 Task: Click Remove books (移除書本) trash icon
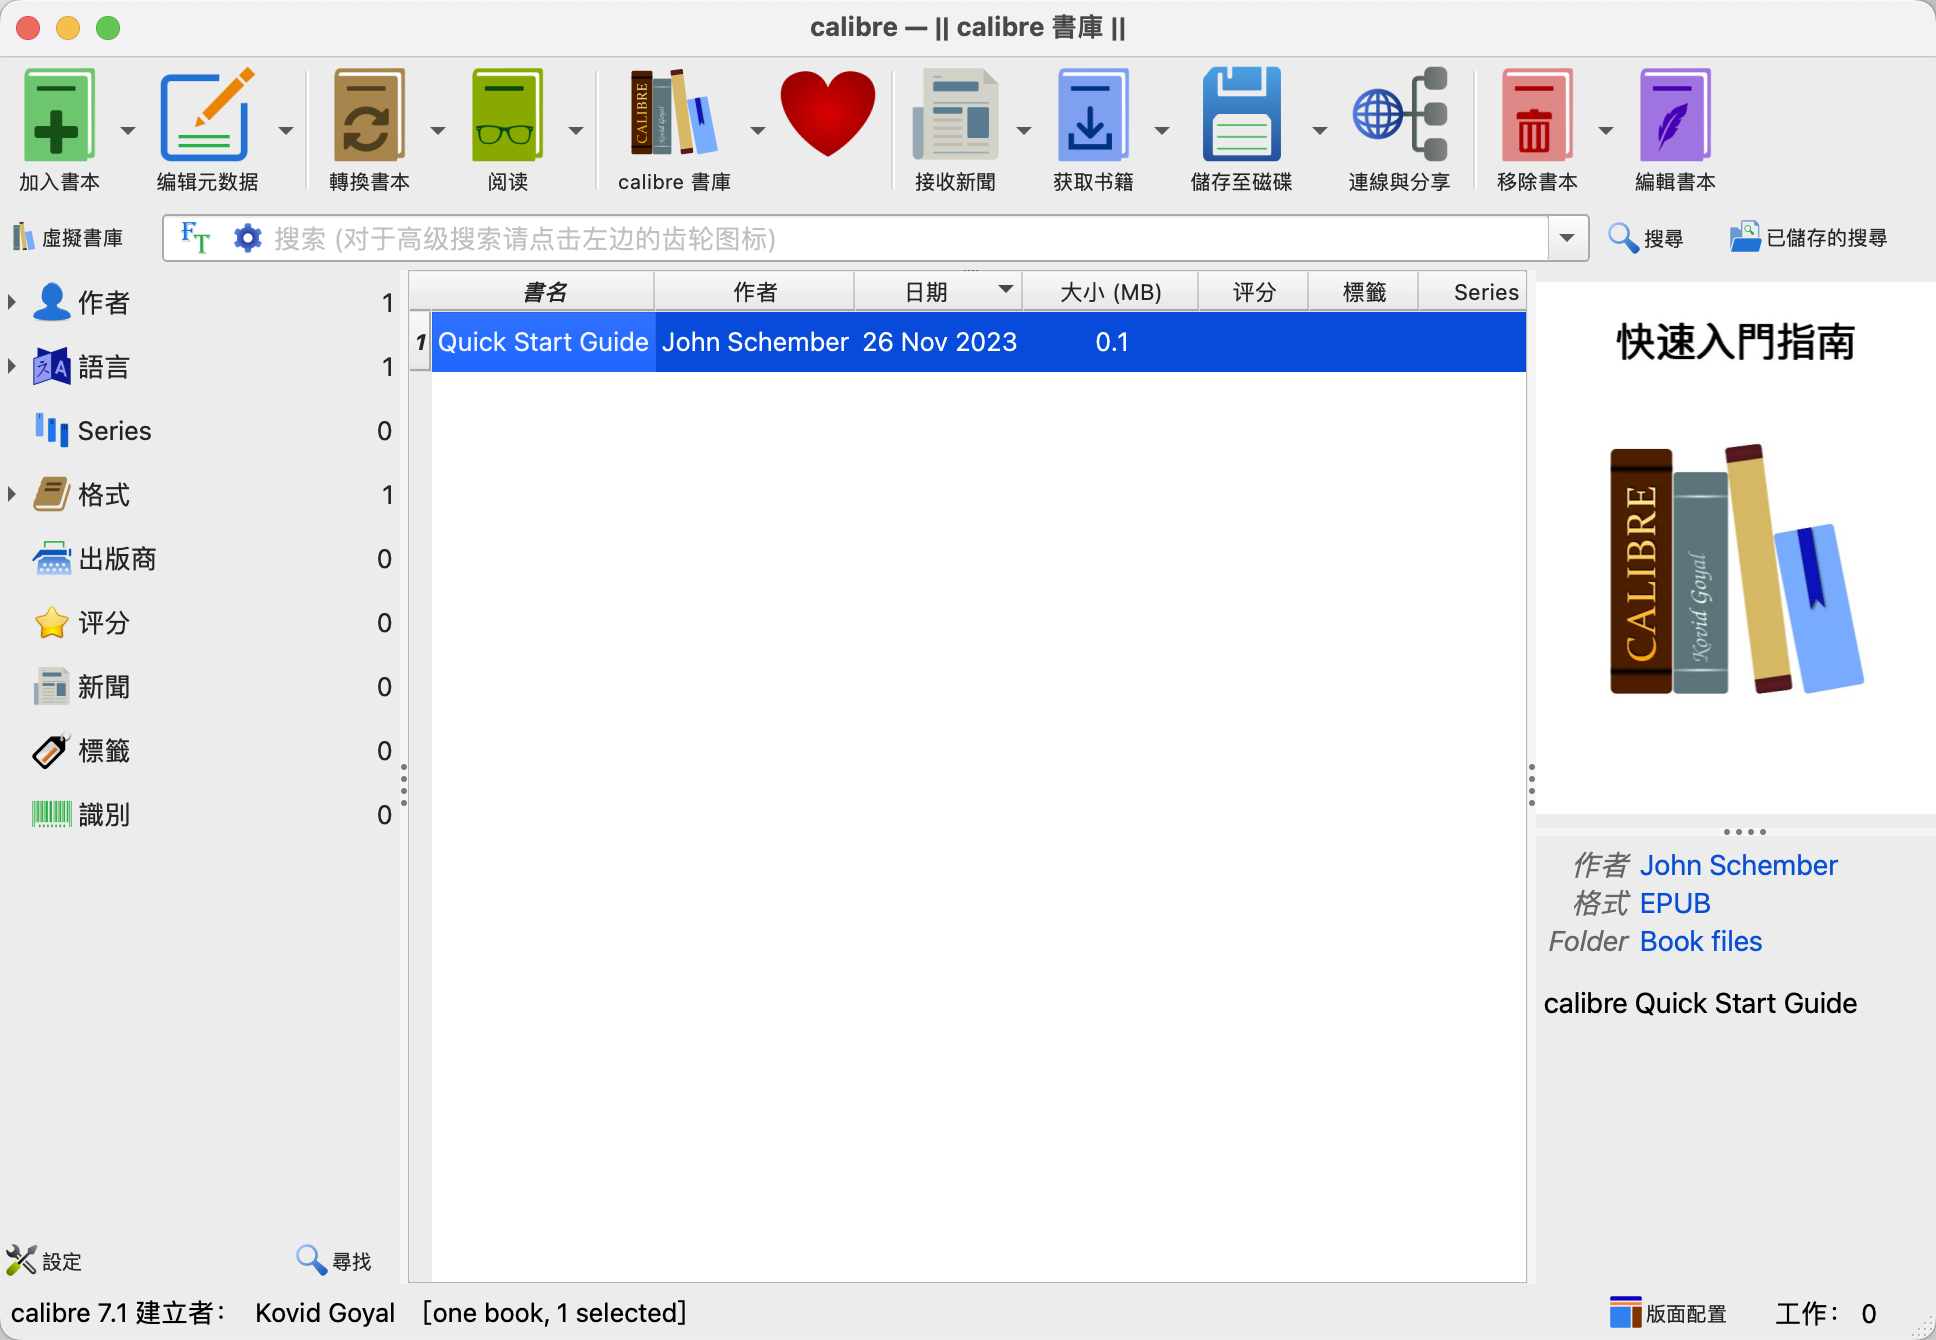point(1536,115)
